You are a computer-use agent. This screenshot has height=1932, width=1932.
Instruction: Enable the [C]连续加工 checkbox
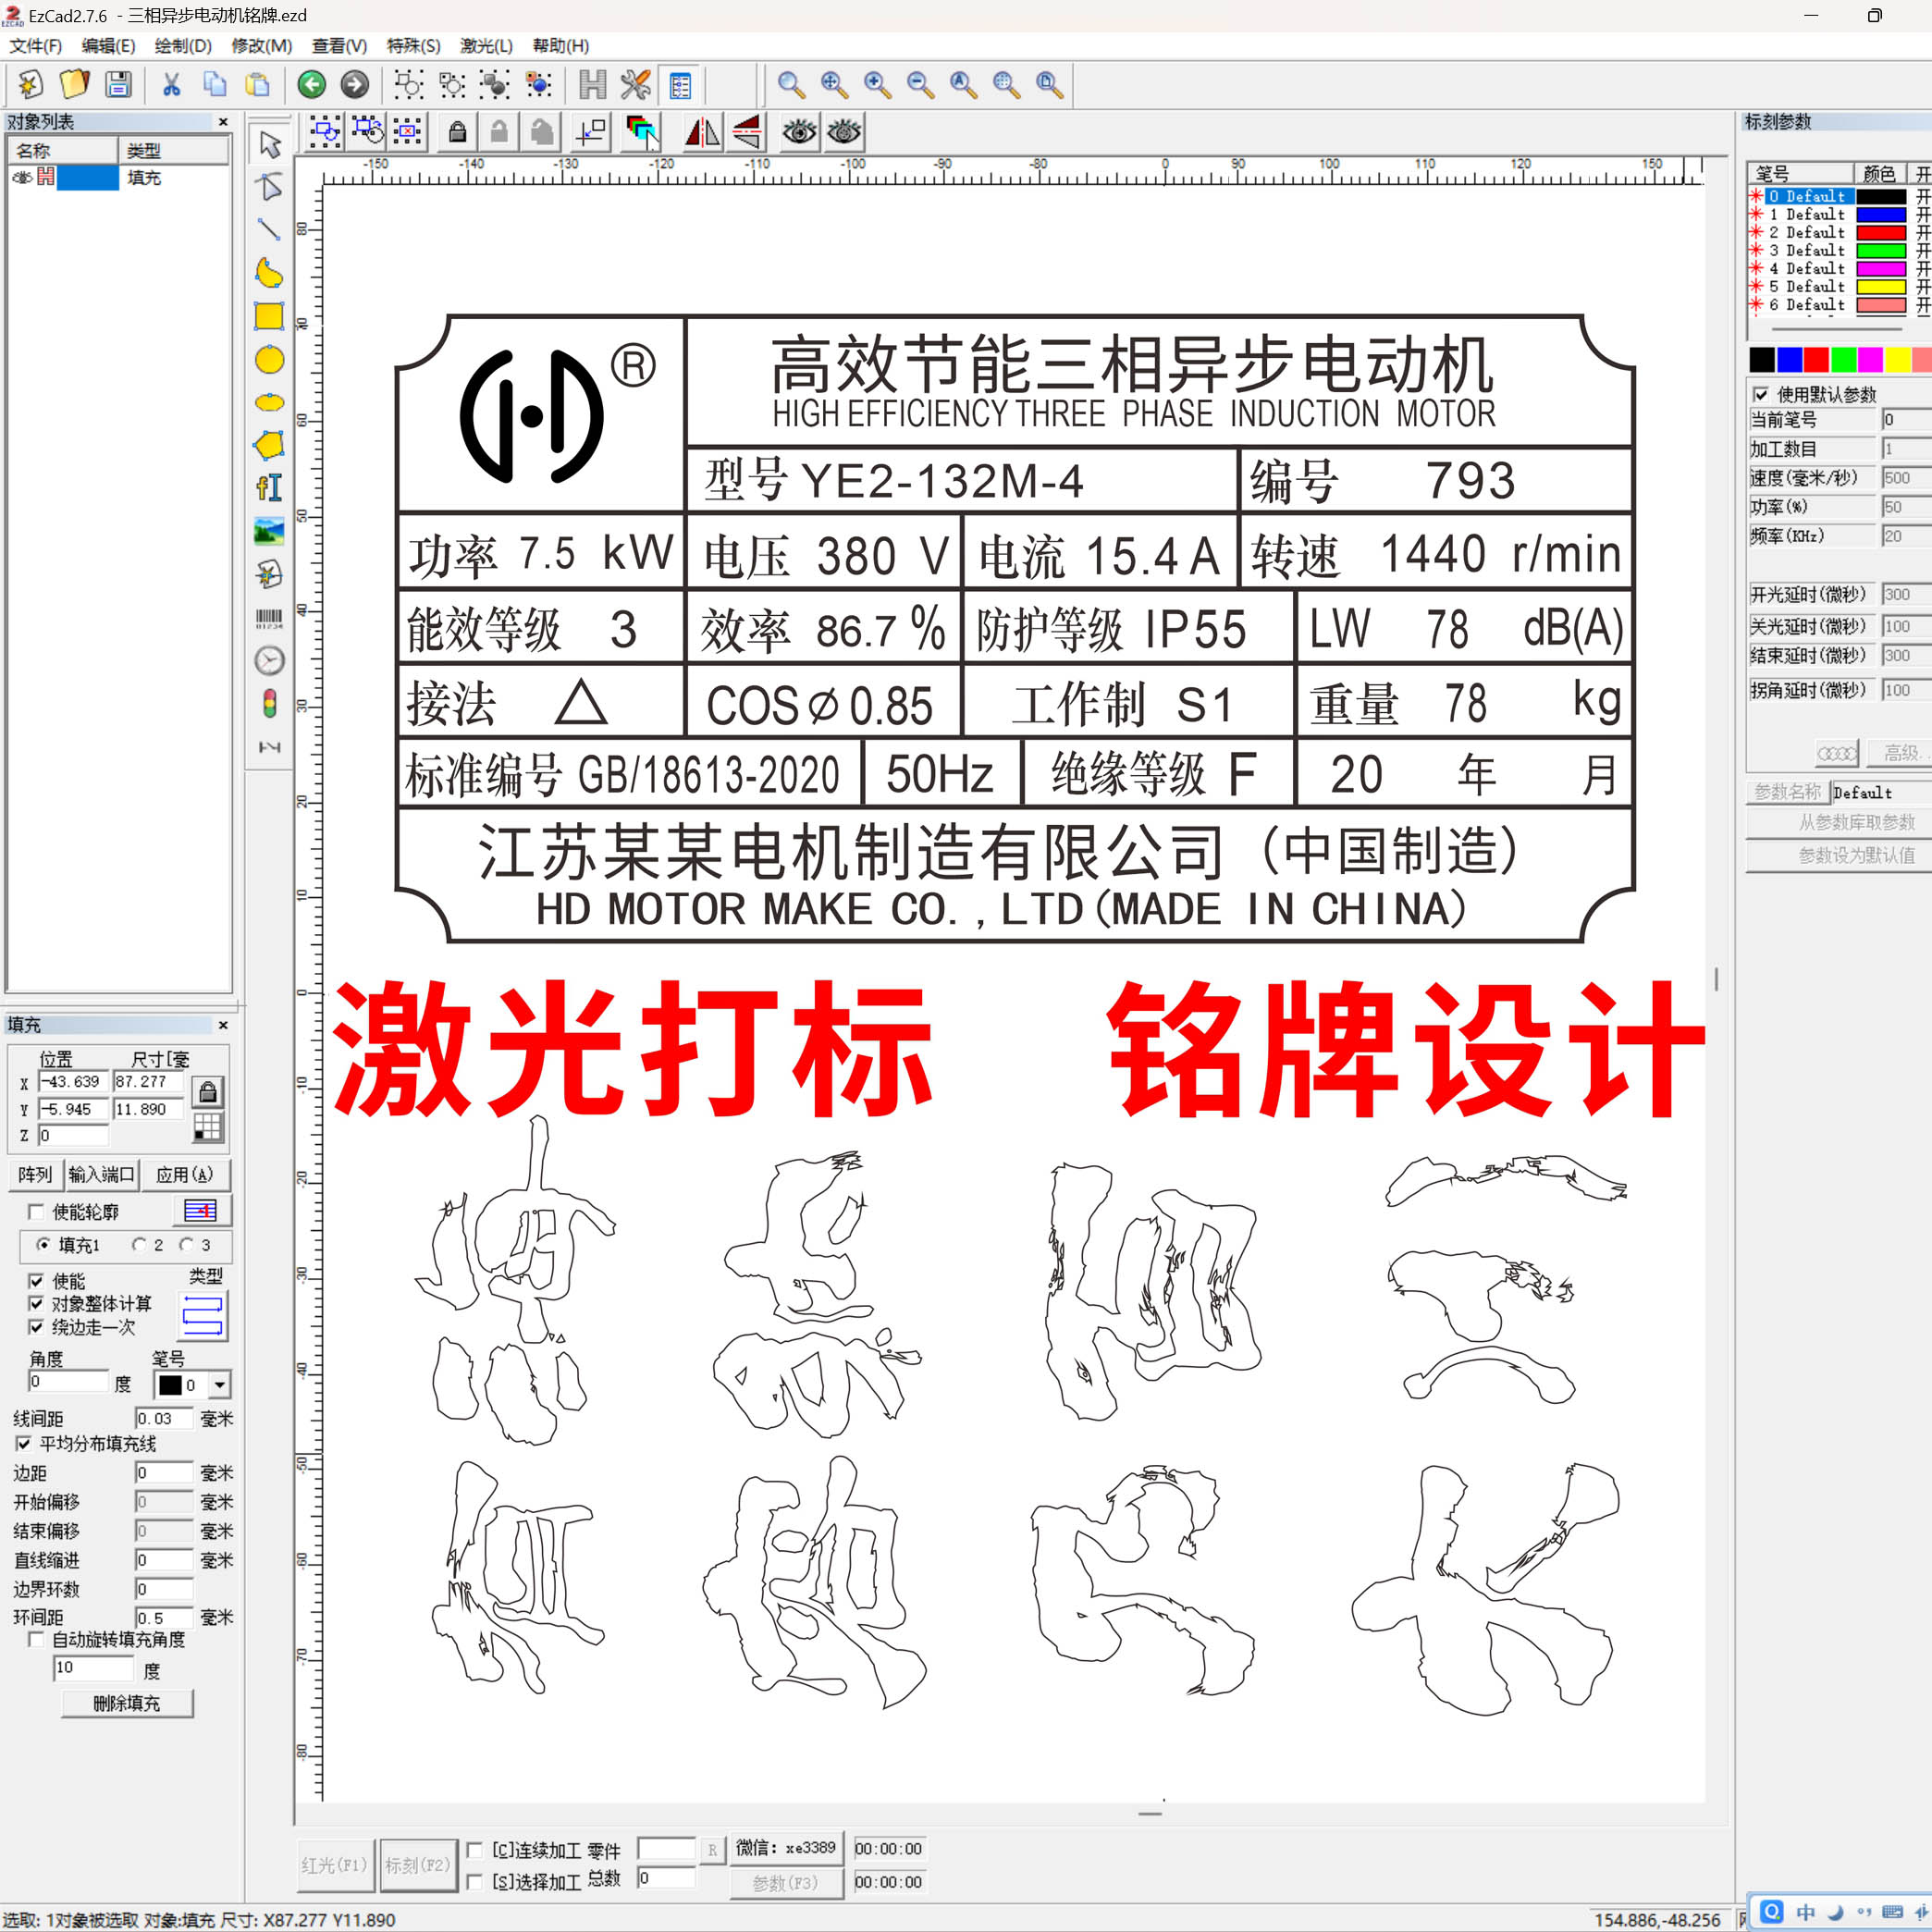[x=475, y=1850]
